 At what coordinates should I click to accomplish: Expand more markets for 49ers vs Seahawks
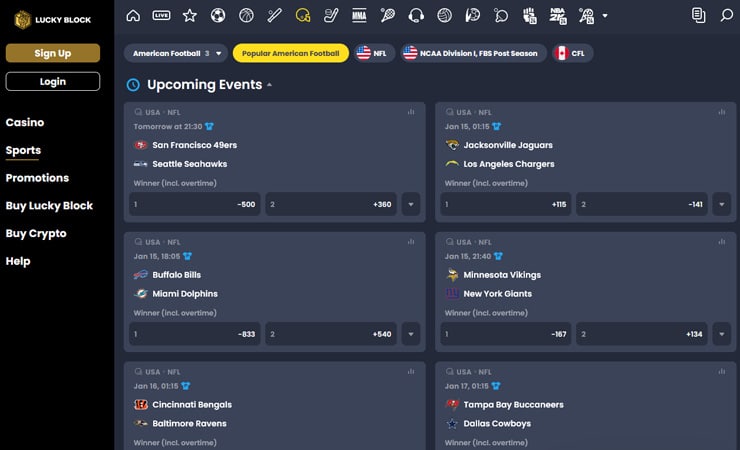click(411, 204)
